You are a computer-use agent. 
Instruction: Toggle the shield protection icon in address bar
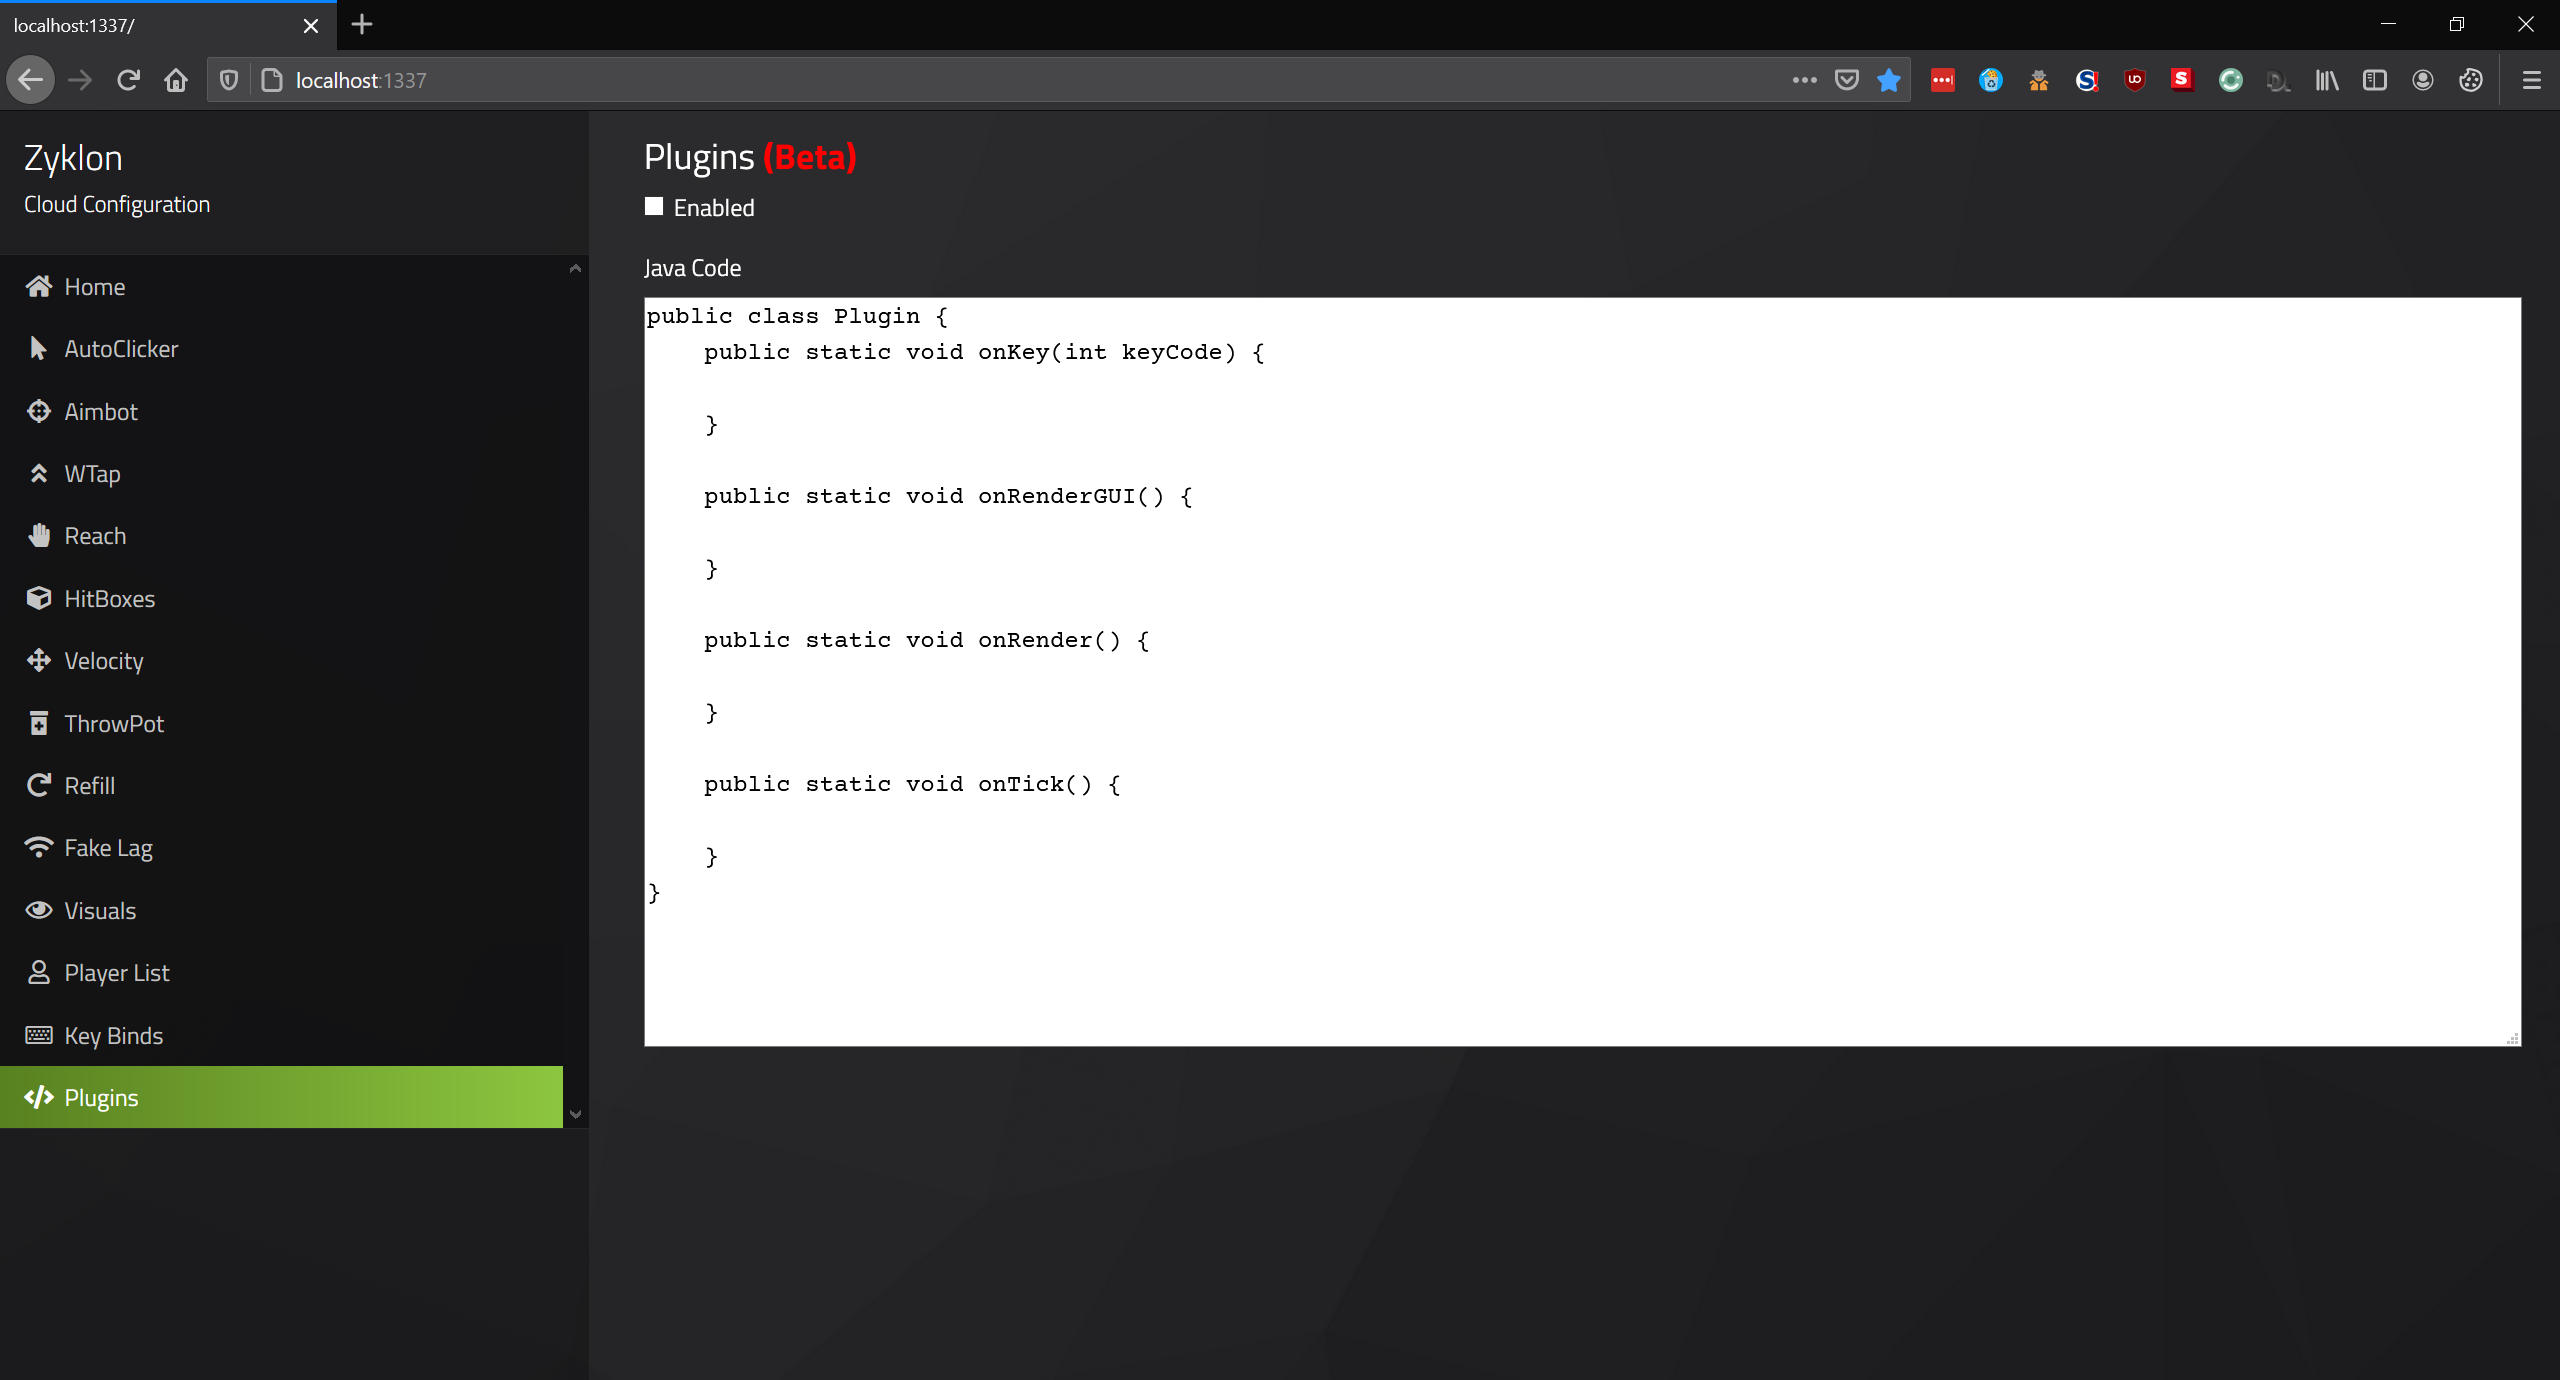click(x=228, y=80)
